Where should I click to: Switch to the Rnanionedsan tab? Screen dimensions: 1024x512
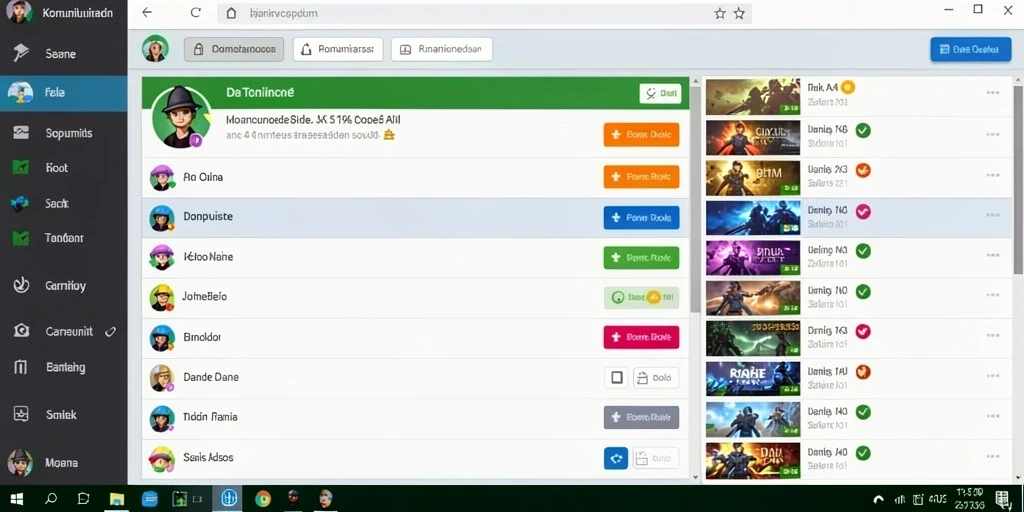click(x=441, y=49)
